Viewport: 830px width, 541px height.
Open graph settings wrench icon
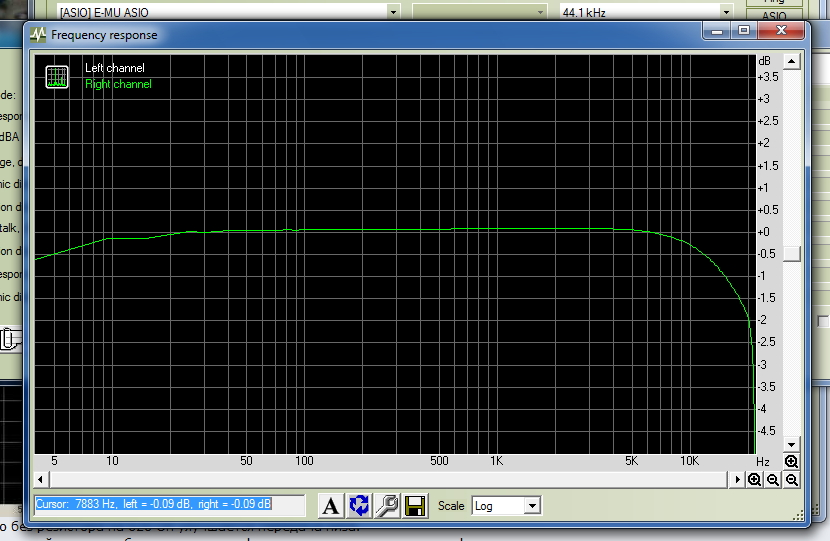(387, 506)
